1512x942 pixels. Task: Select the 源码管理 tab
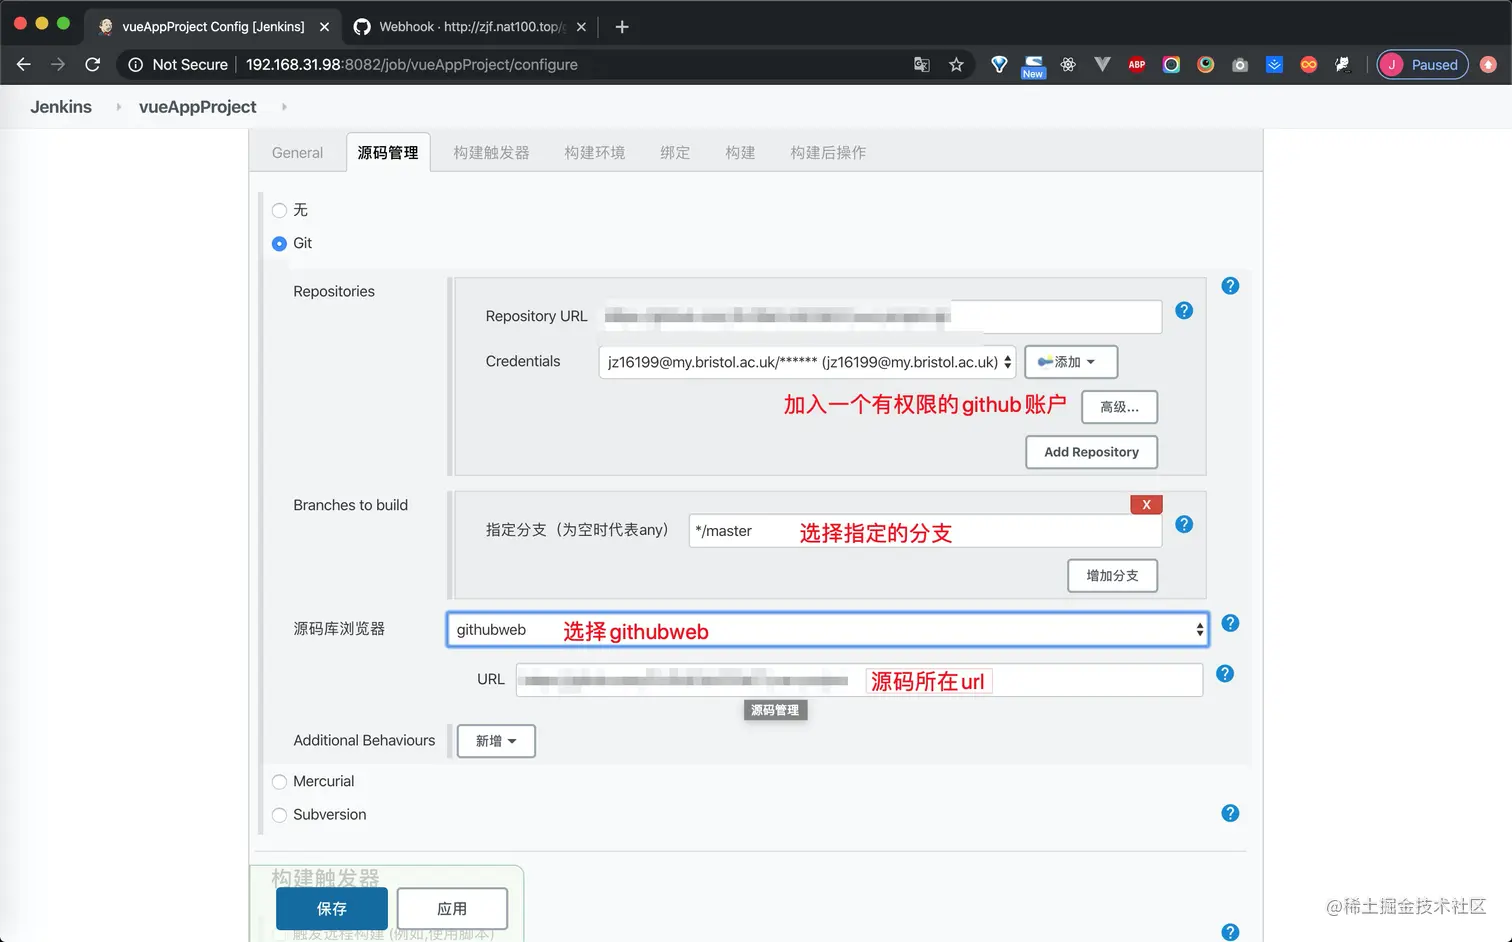pos(388,153)
